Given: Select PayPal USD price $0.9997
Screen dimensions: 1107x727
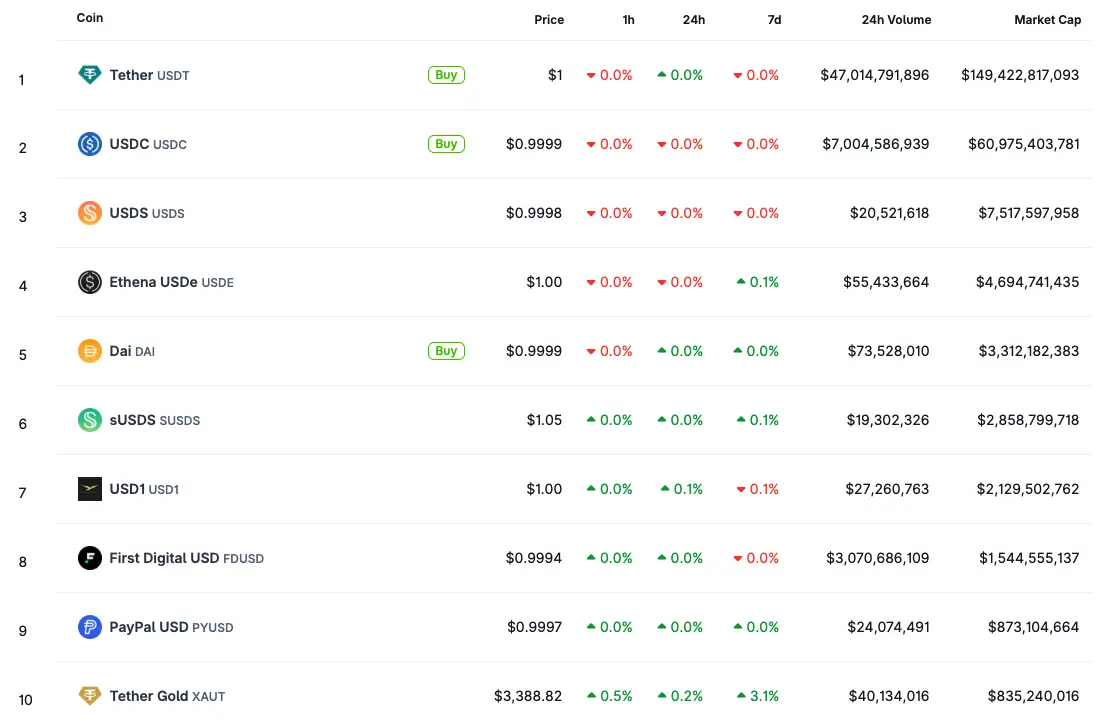Looking at the screenshot, I should click(x=534, y=627).
